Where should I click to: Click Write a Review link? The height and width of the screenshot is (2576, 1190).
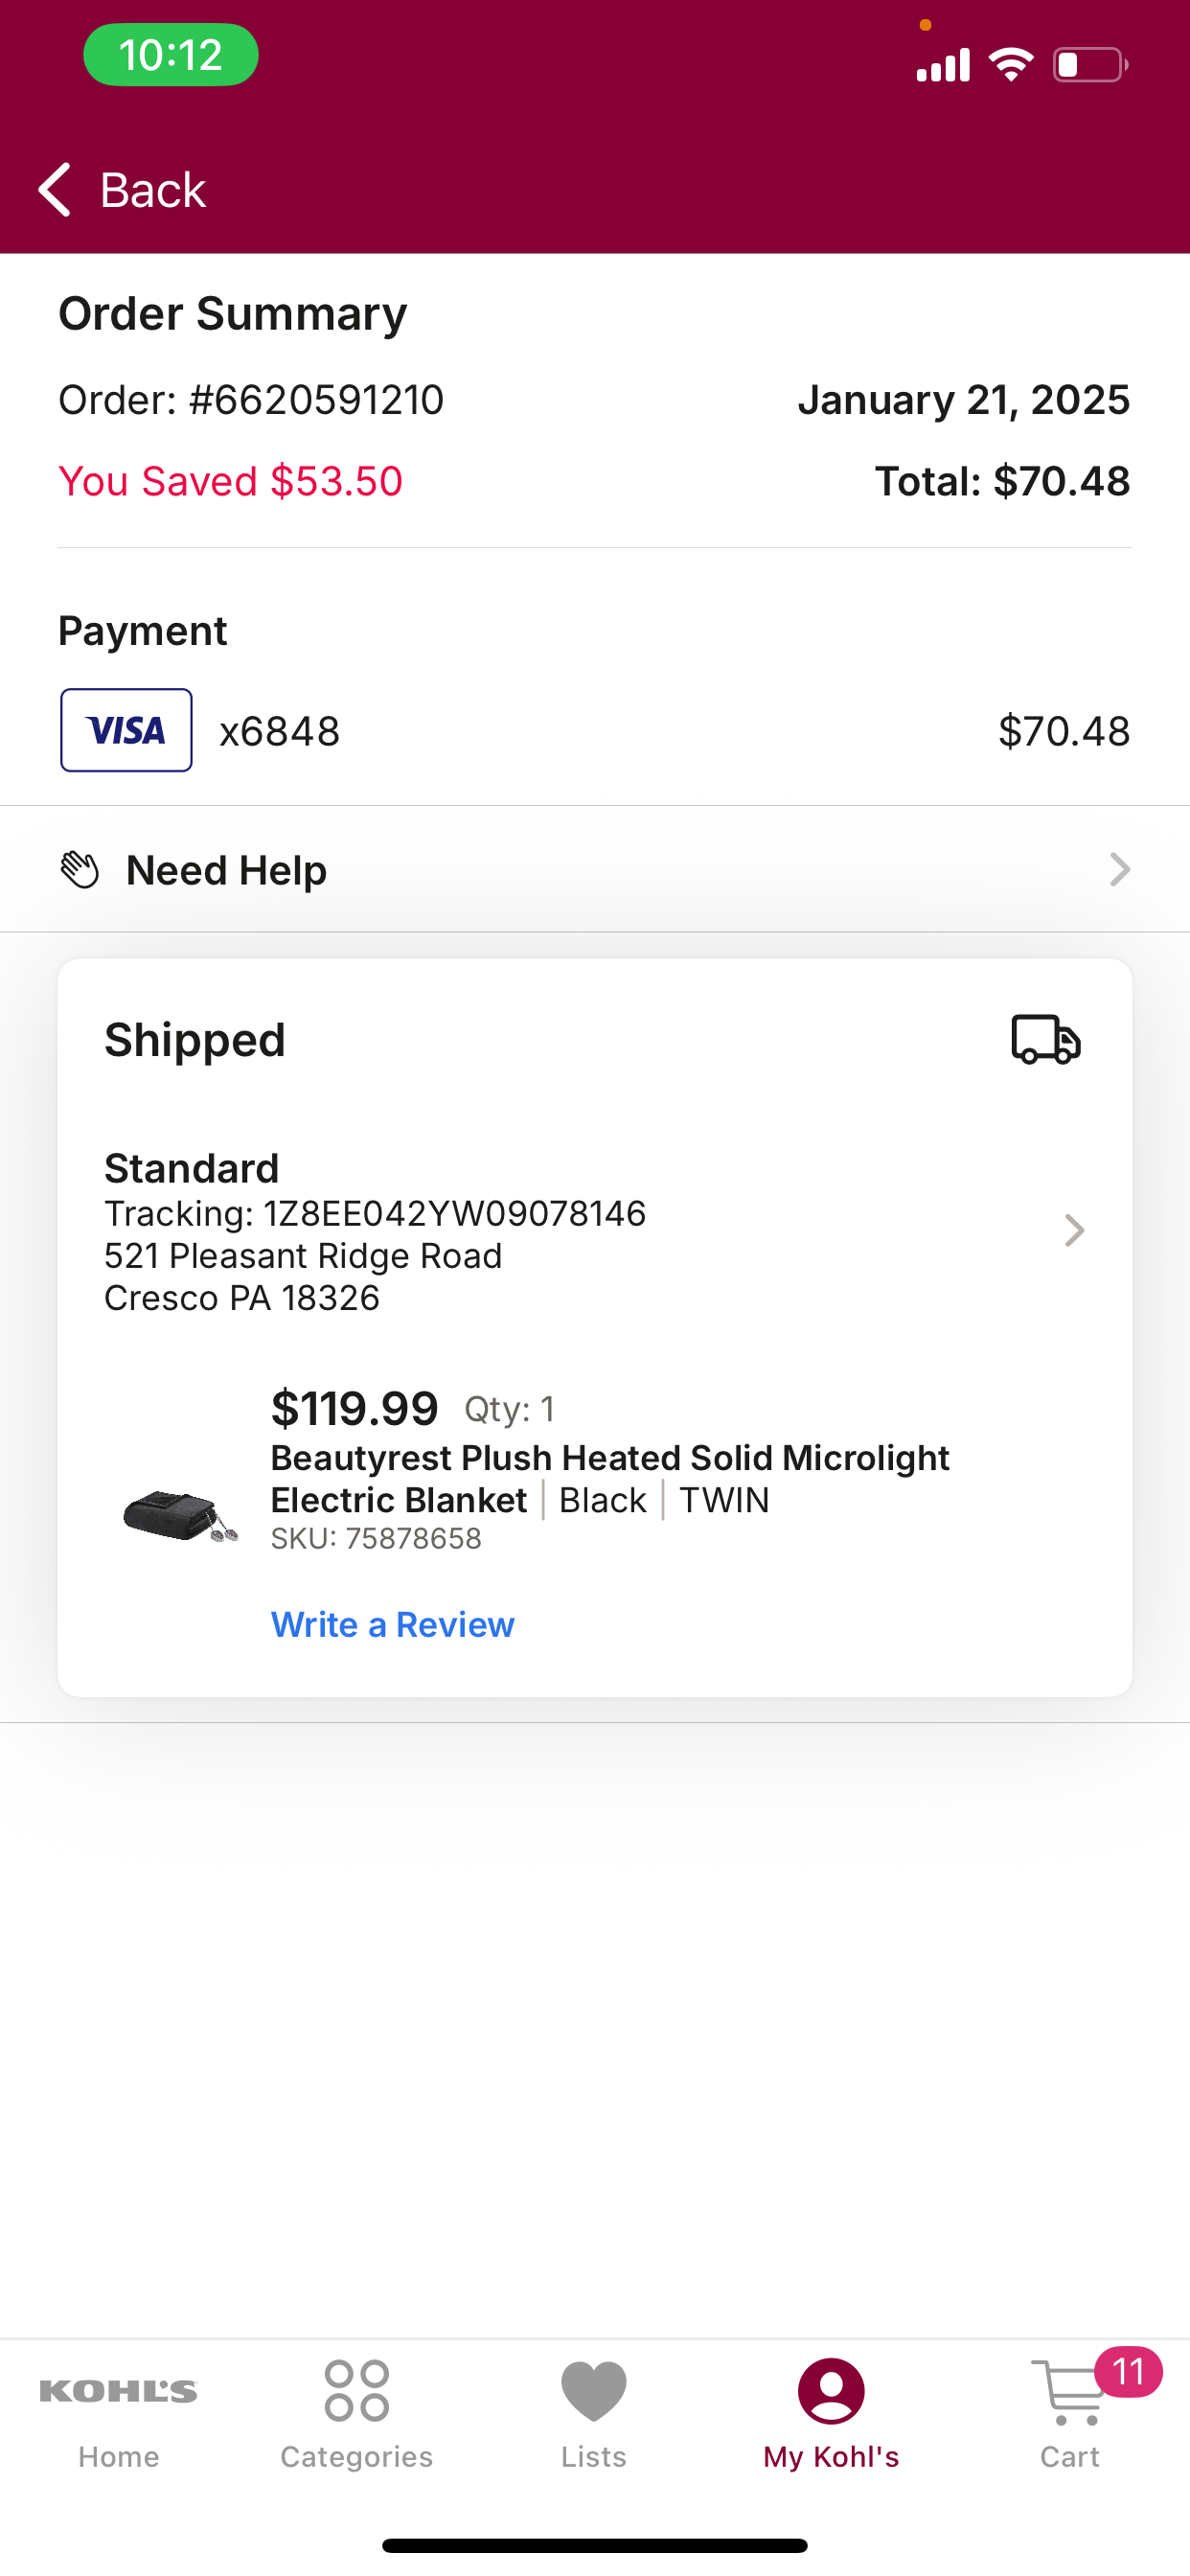tap(393, 1624)
